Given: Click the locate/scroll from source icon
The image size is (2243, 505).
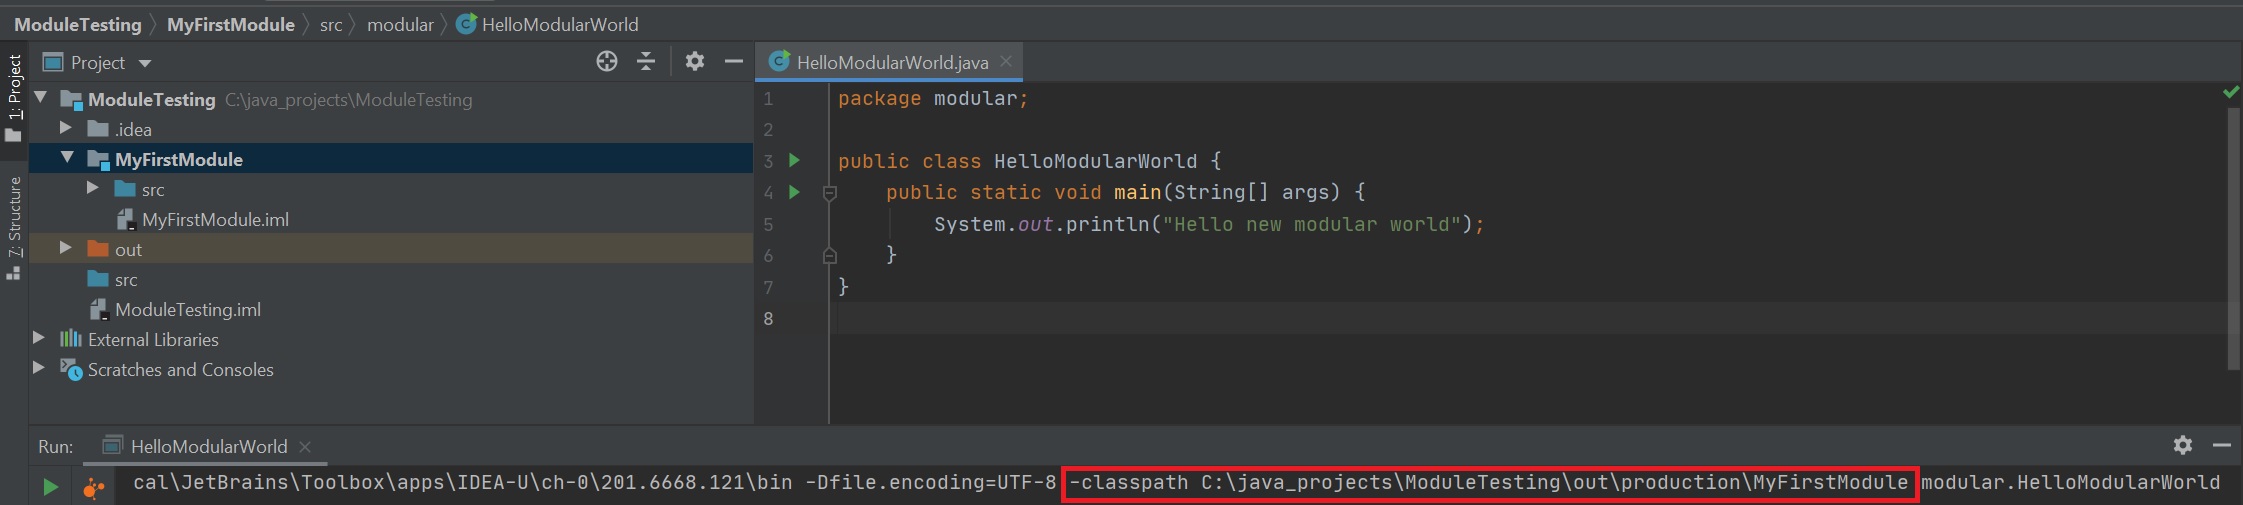Looking at the screenshot, I should coord(606,62).
